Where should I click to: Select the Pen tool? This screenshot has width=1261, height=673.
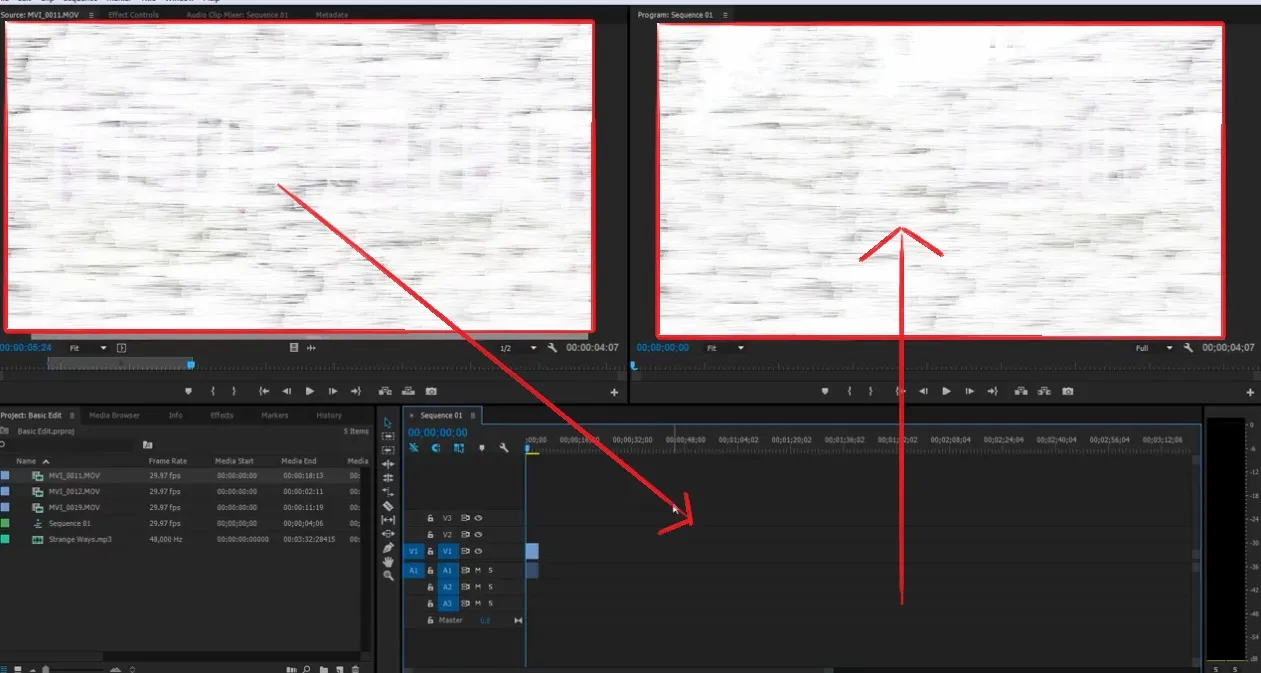(x=388, y=548)
